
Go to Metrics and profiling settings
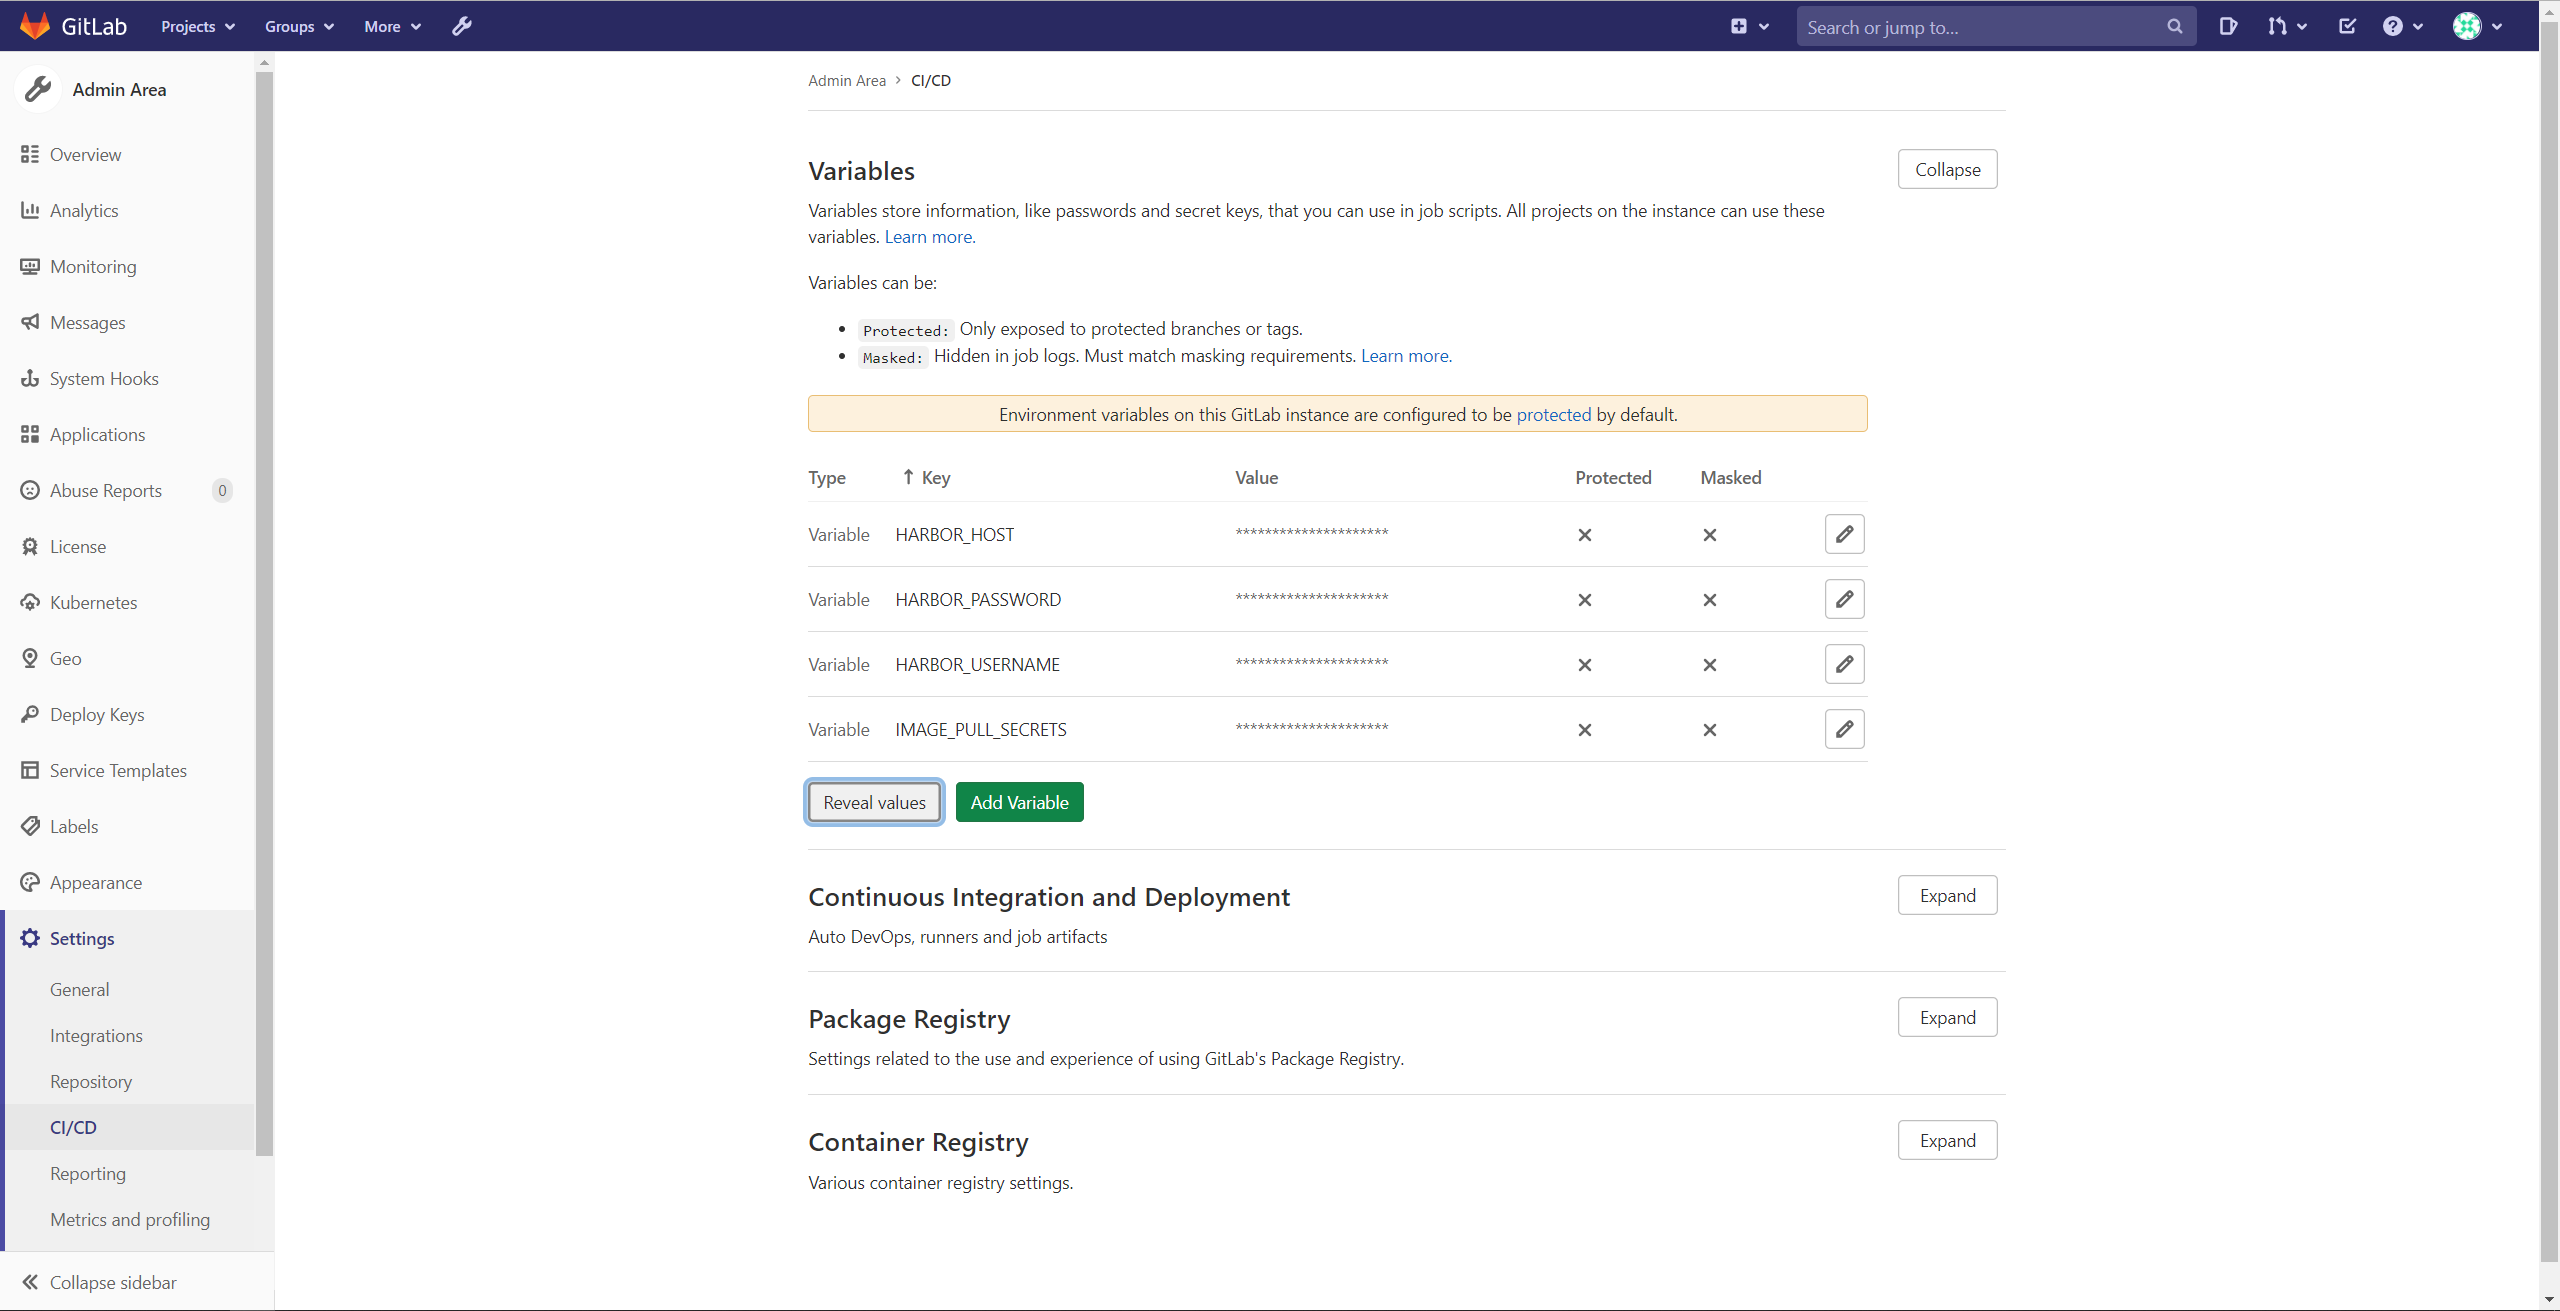pyautogui.click(x=130, y=1219)
